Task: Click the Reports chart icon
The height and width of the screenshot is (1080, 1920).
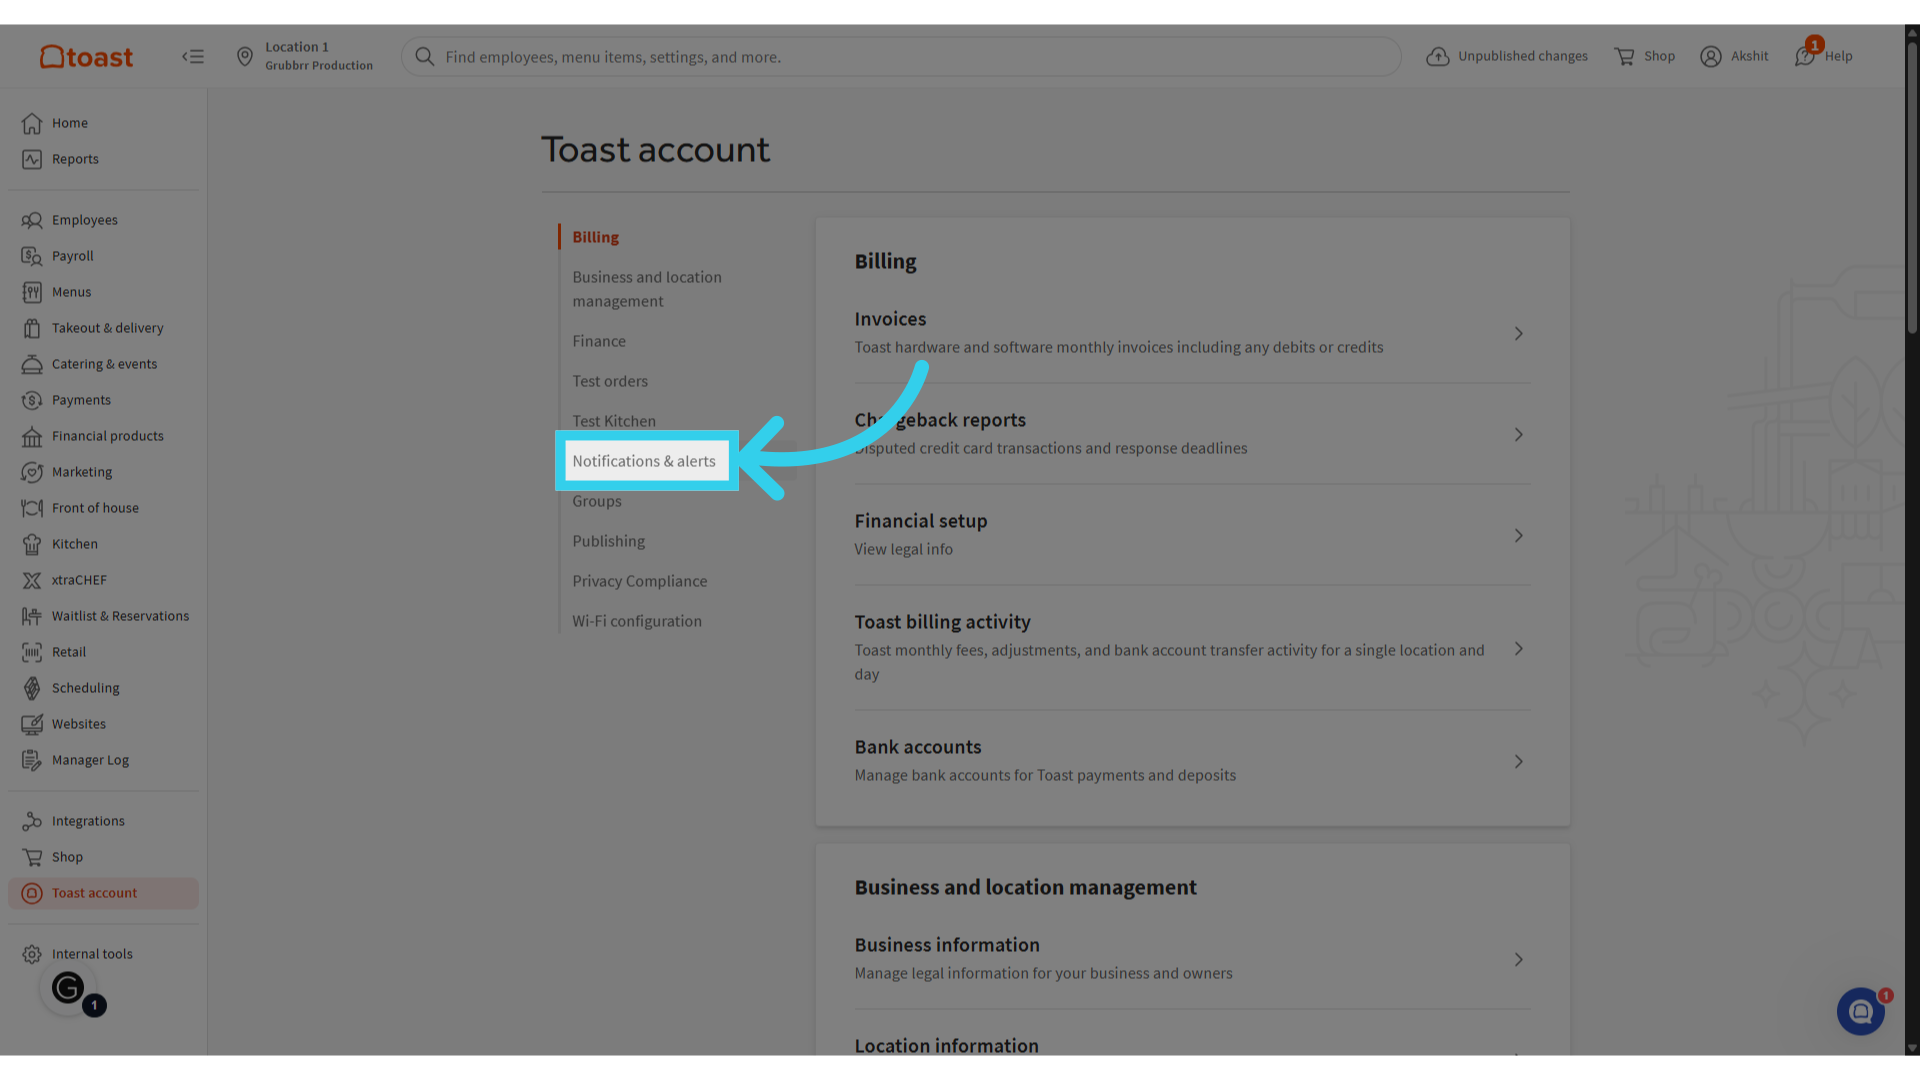Action: 32,159
